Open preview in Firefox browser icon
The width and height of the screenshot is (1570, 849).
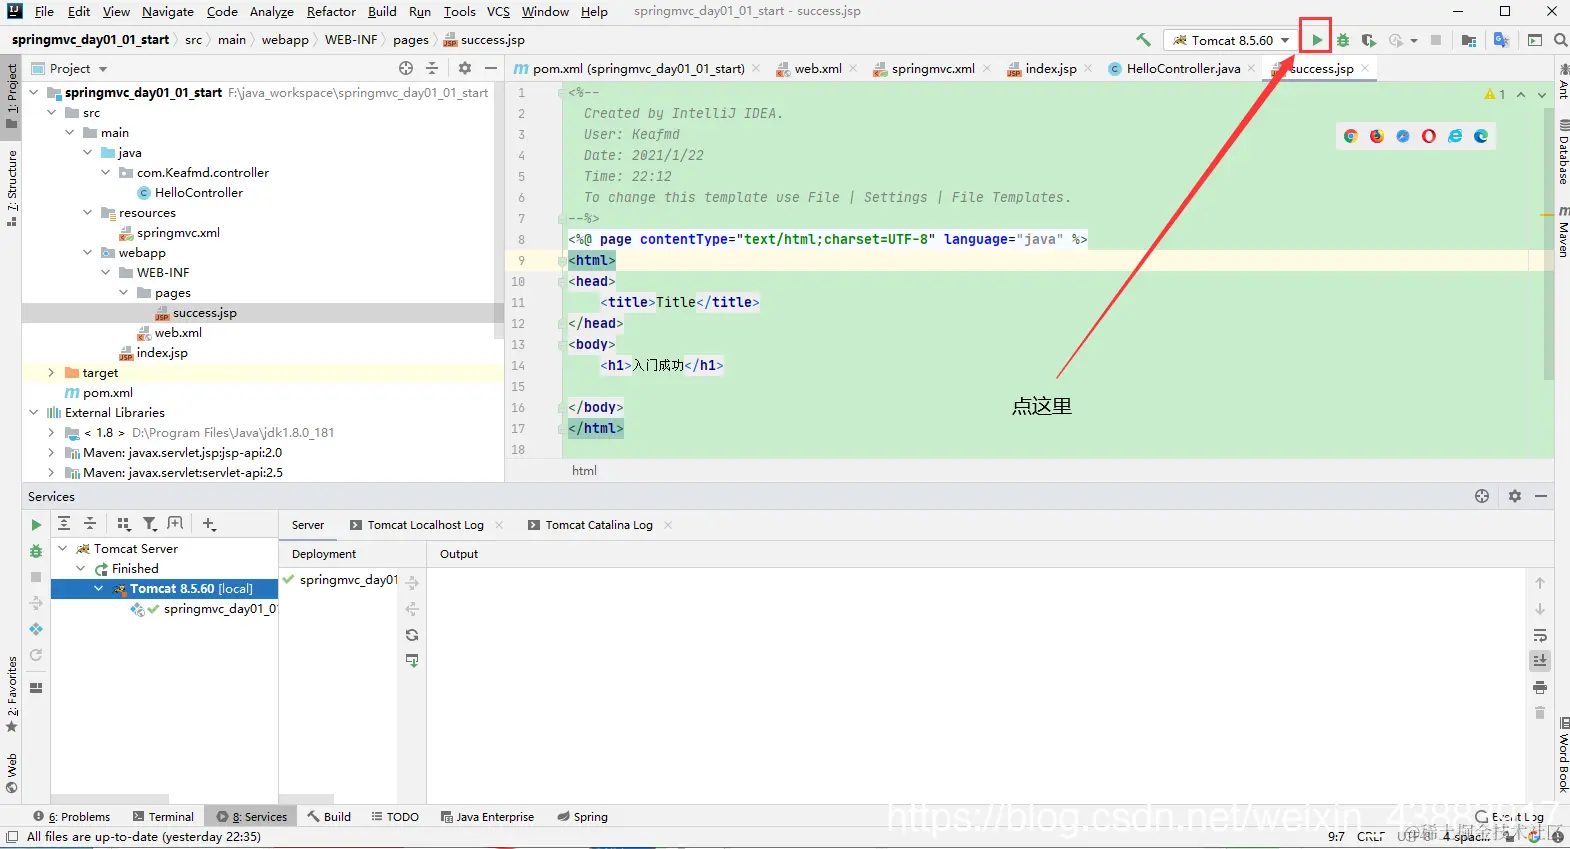1377,136
